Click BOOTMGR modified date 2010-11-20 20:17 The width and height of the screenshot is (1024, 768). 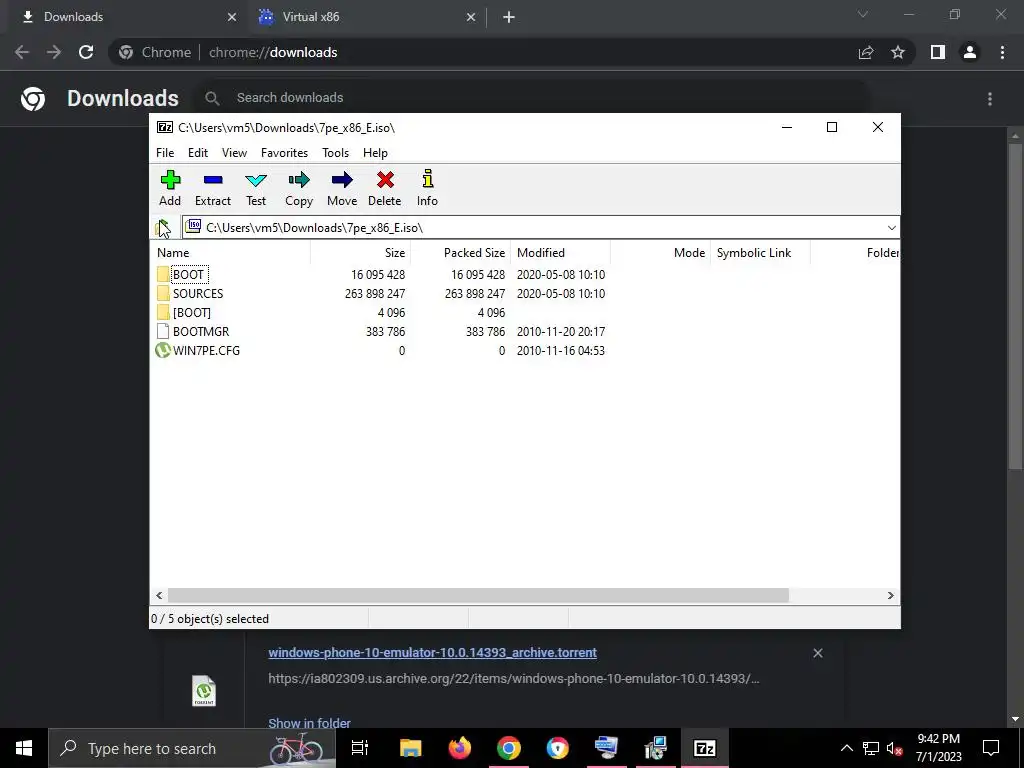coord(561,331)
